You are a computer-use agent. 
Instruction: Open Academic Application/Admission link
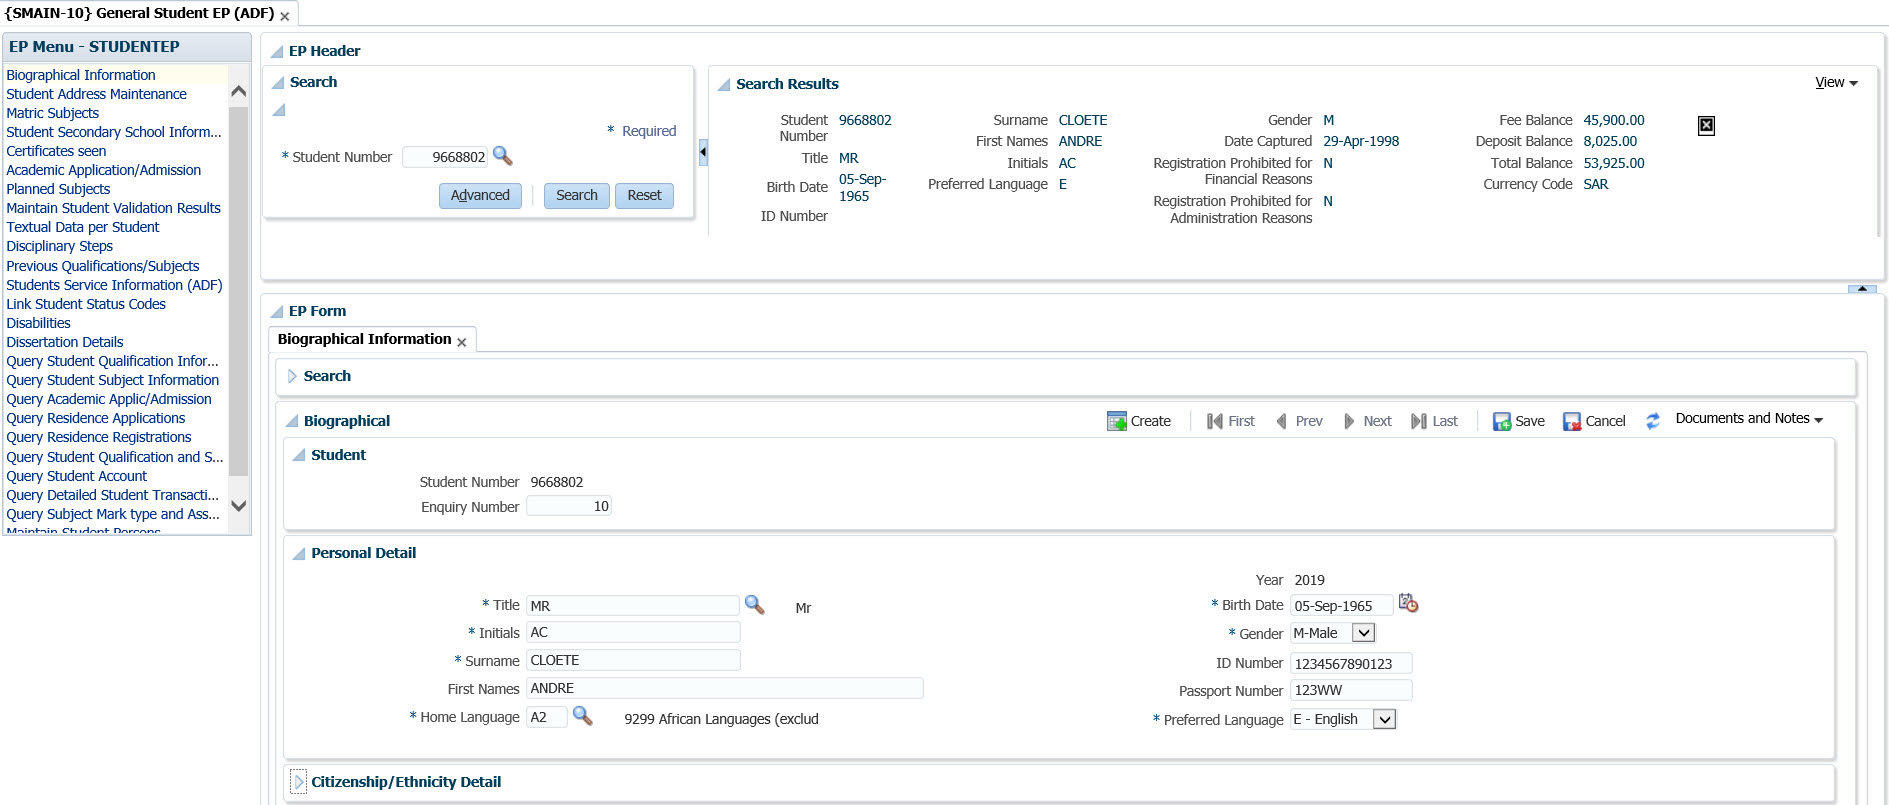[103, 170]
